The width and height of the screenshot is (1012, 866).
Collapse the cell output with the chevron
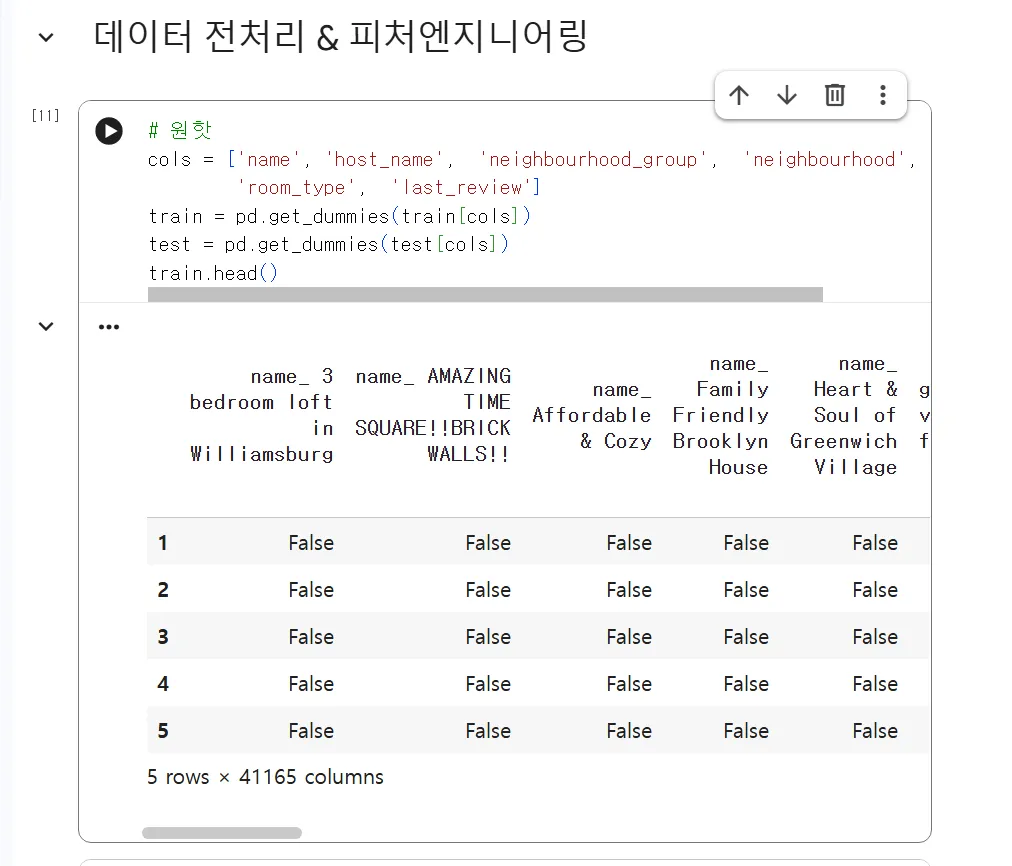coord(44,326)
